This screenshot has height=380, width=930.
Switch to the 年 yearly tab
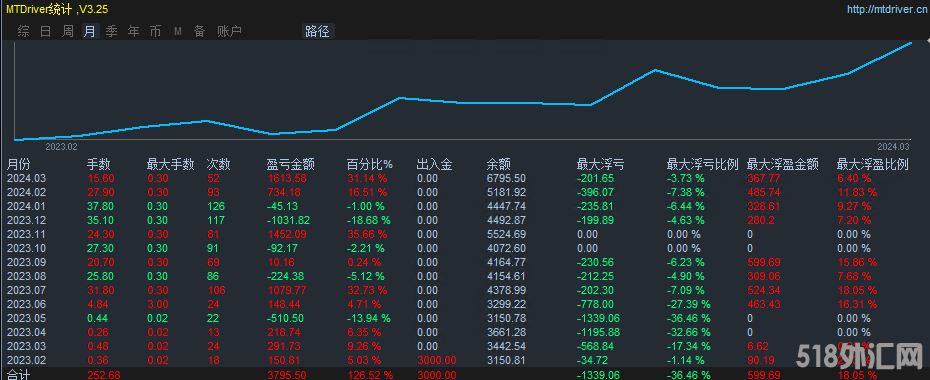click(x=133, y=31)
